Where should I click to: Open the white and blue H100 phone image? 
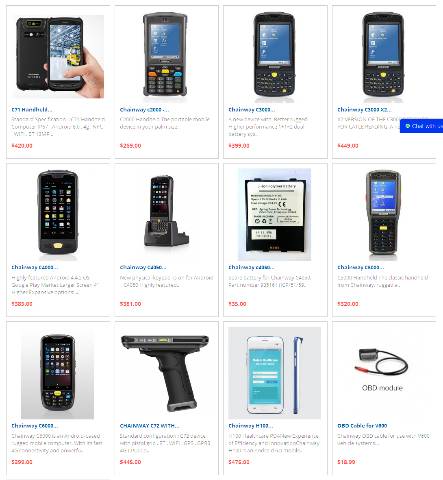click(274, 373)
